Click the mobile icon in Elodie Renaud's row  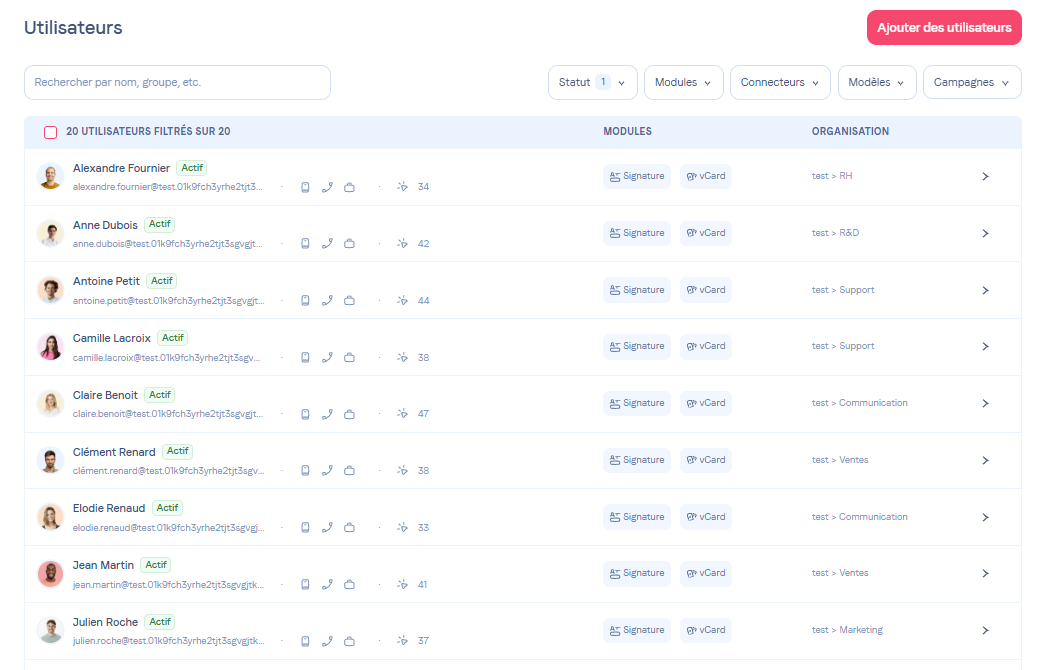click(305, 528)
